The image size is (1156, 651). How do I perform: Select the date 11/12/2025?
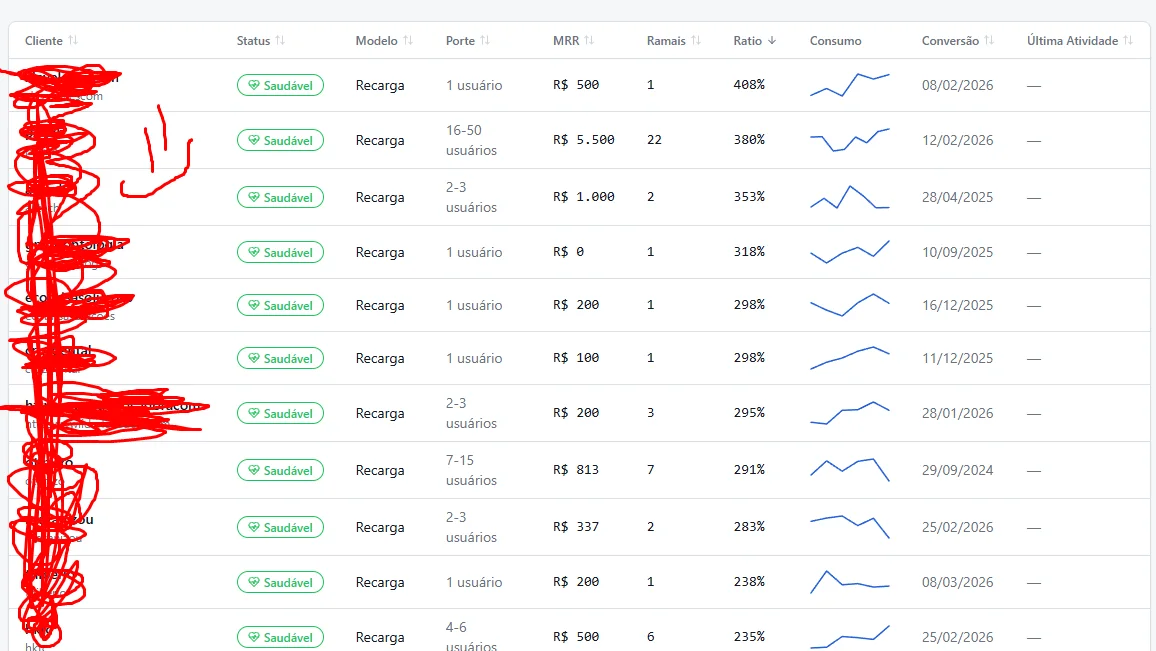[x=957, y=358]
